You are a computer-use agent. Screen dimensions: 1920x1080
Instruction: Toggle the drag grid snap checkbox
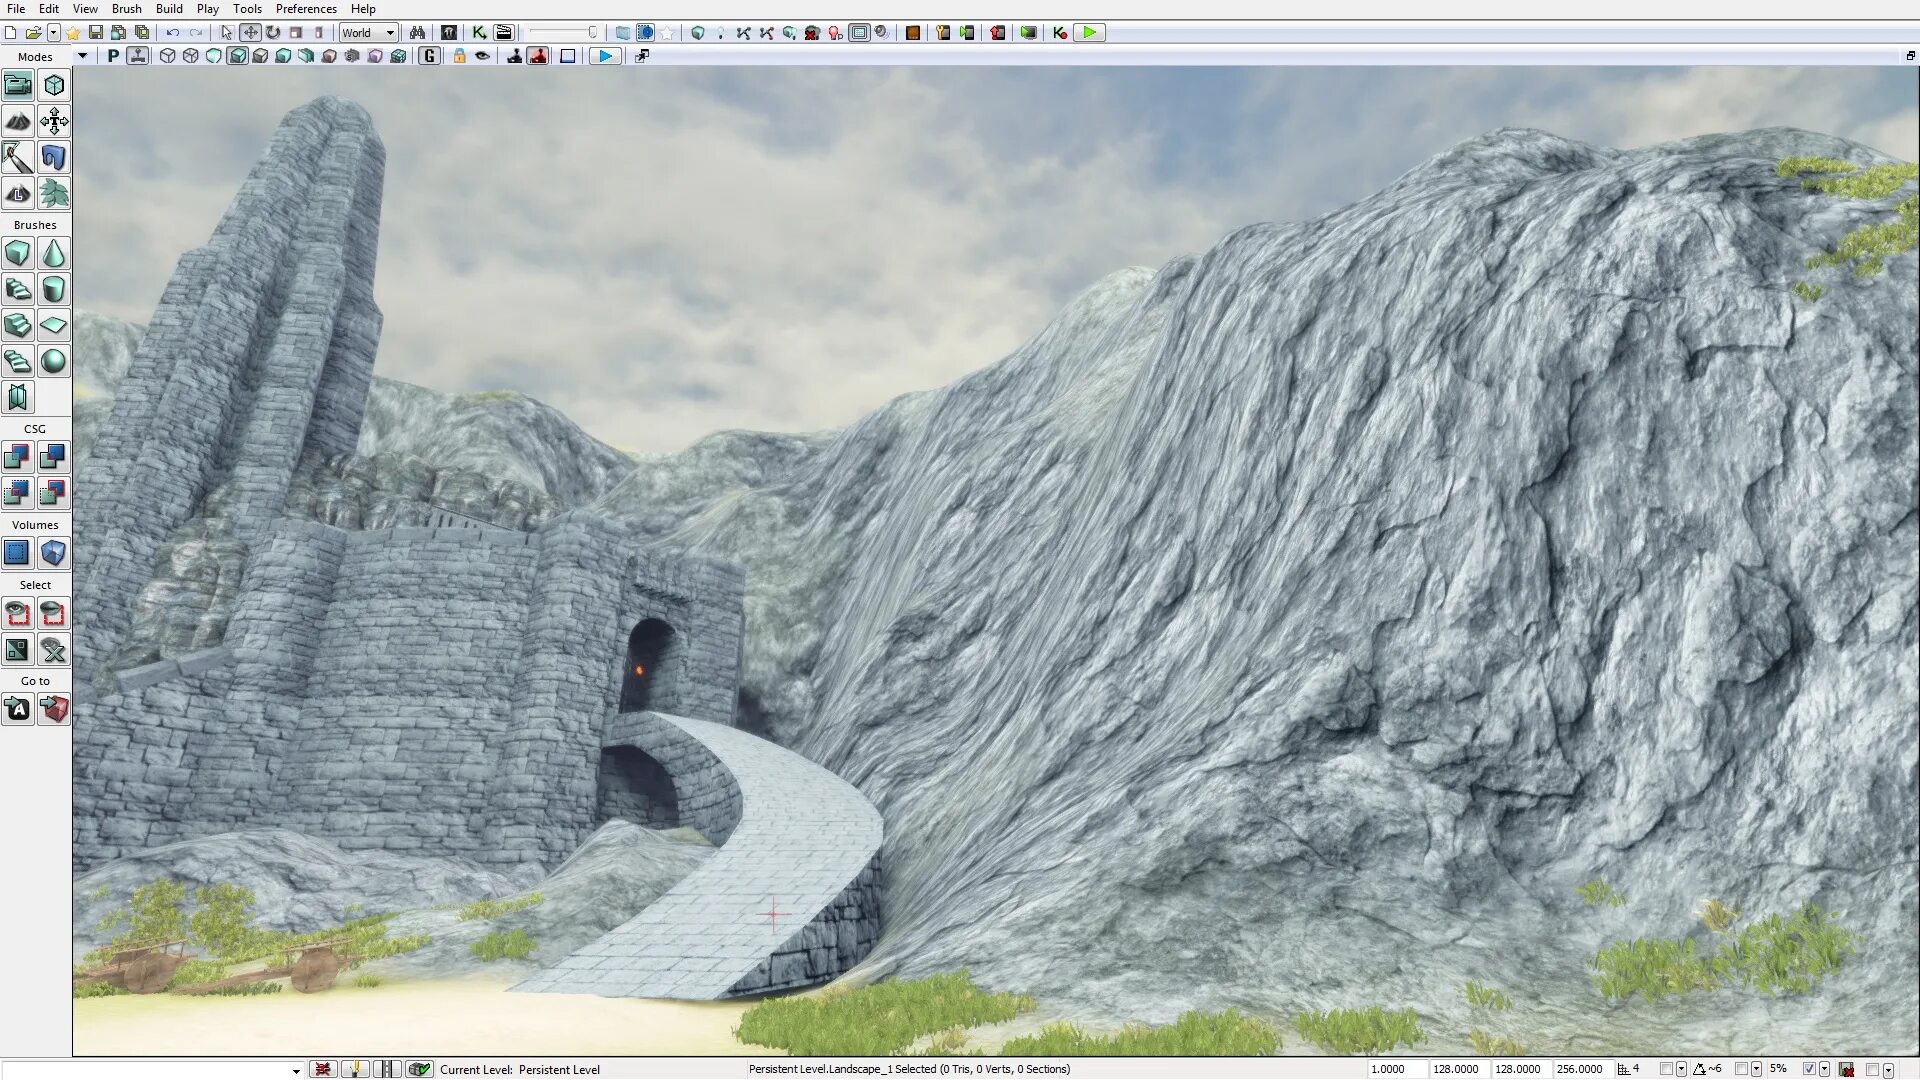point(1666,1069)
